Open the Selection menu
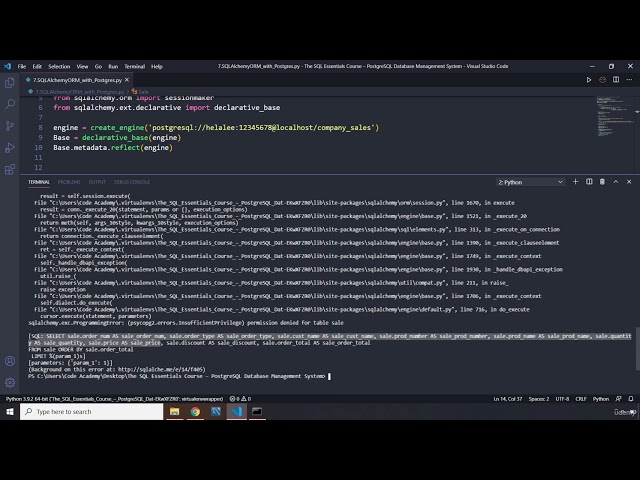This screenshot has height=480, width=640. (59, 67)
